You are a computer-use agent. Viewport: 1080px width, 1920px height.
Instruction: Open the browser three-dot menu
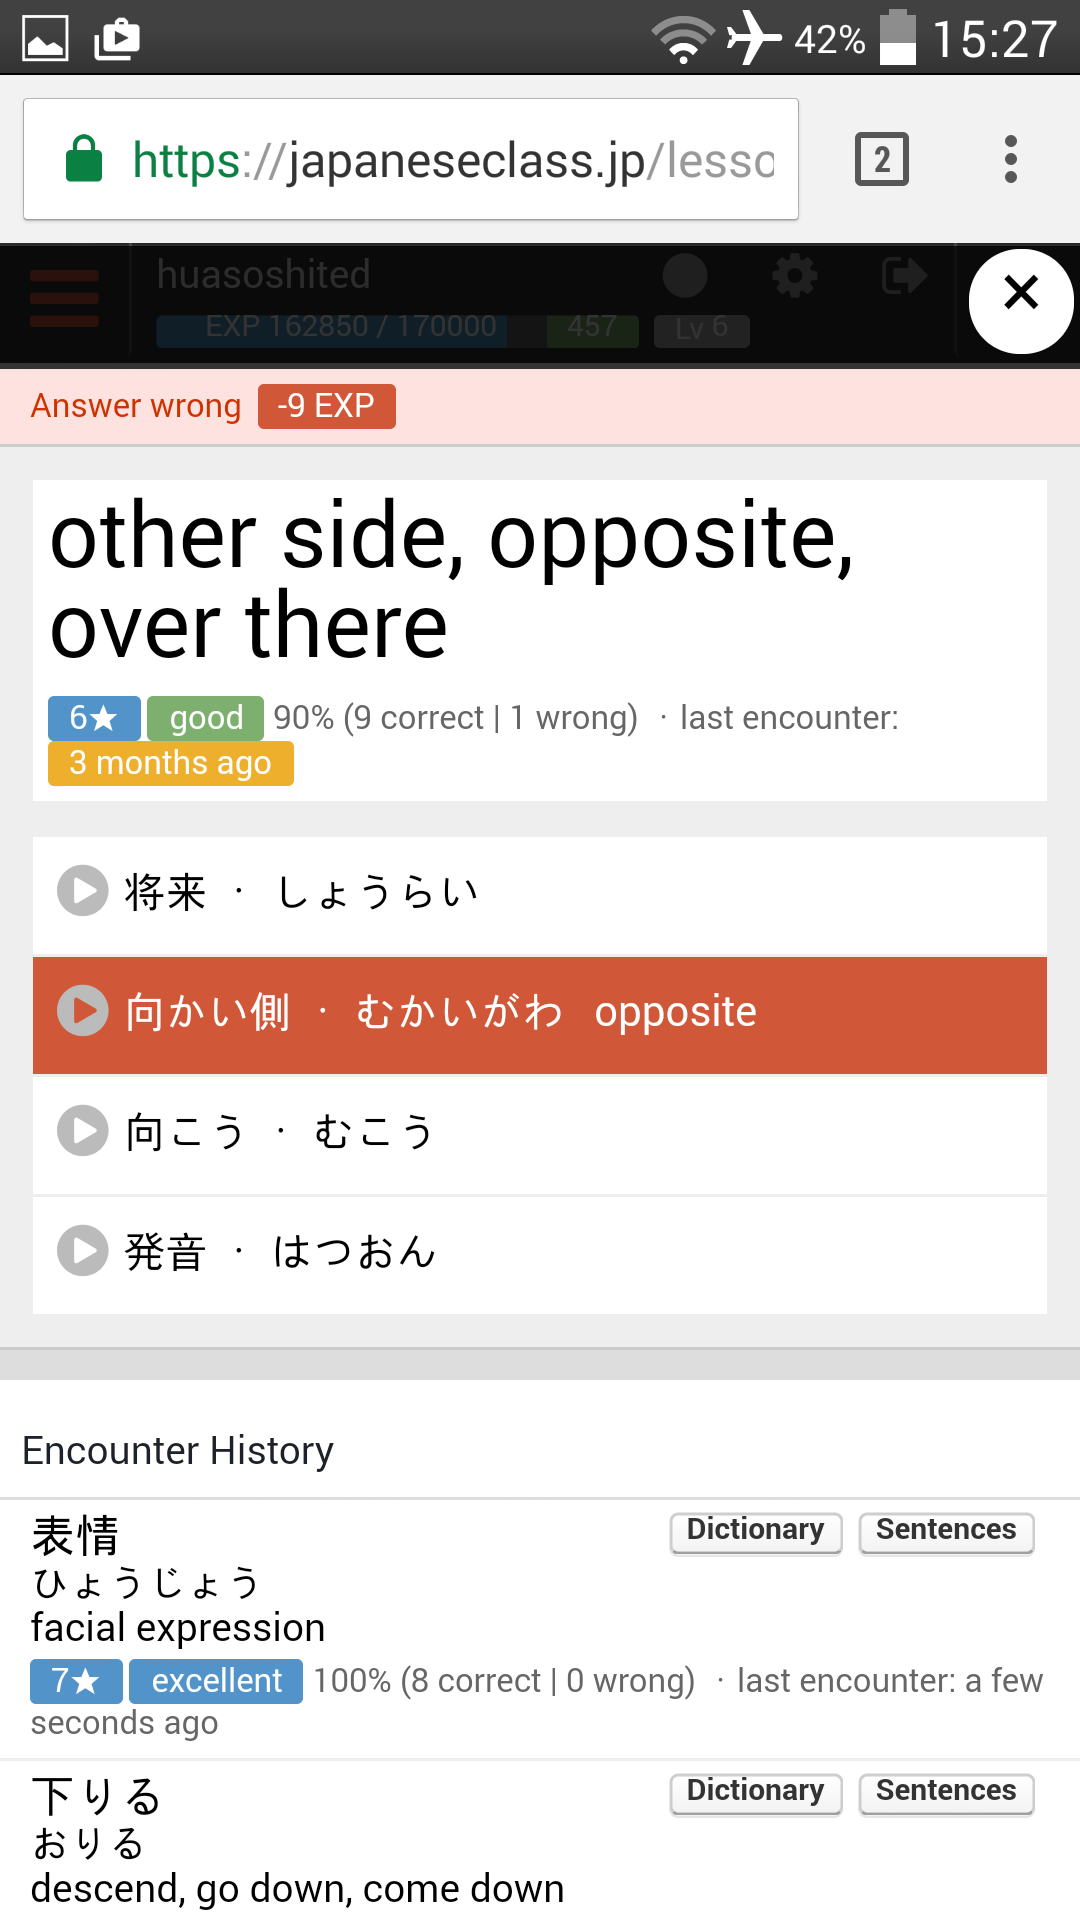(x=1011, y=159)
